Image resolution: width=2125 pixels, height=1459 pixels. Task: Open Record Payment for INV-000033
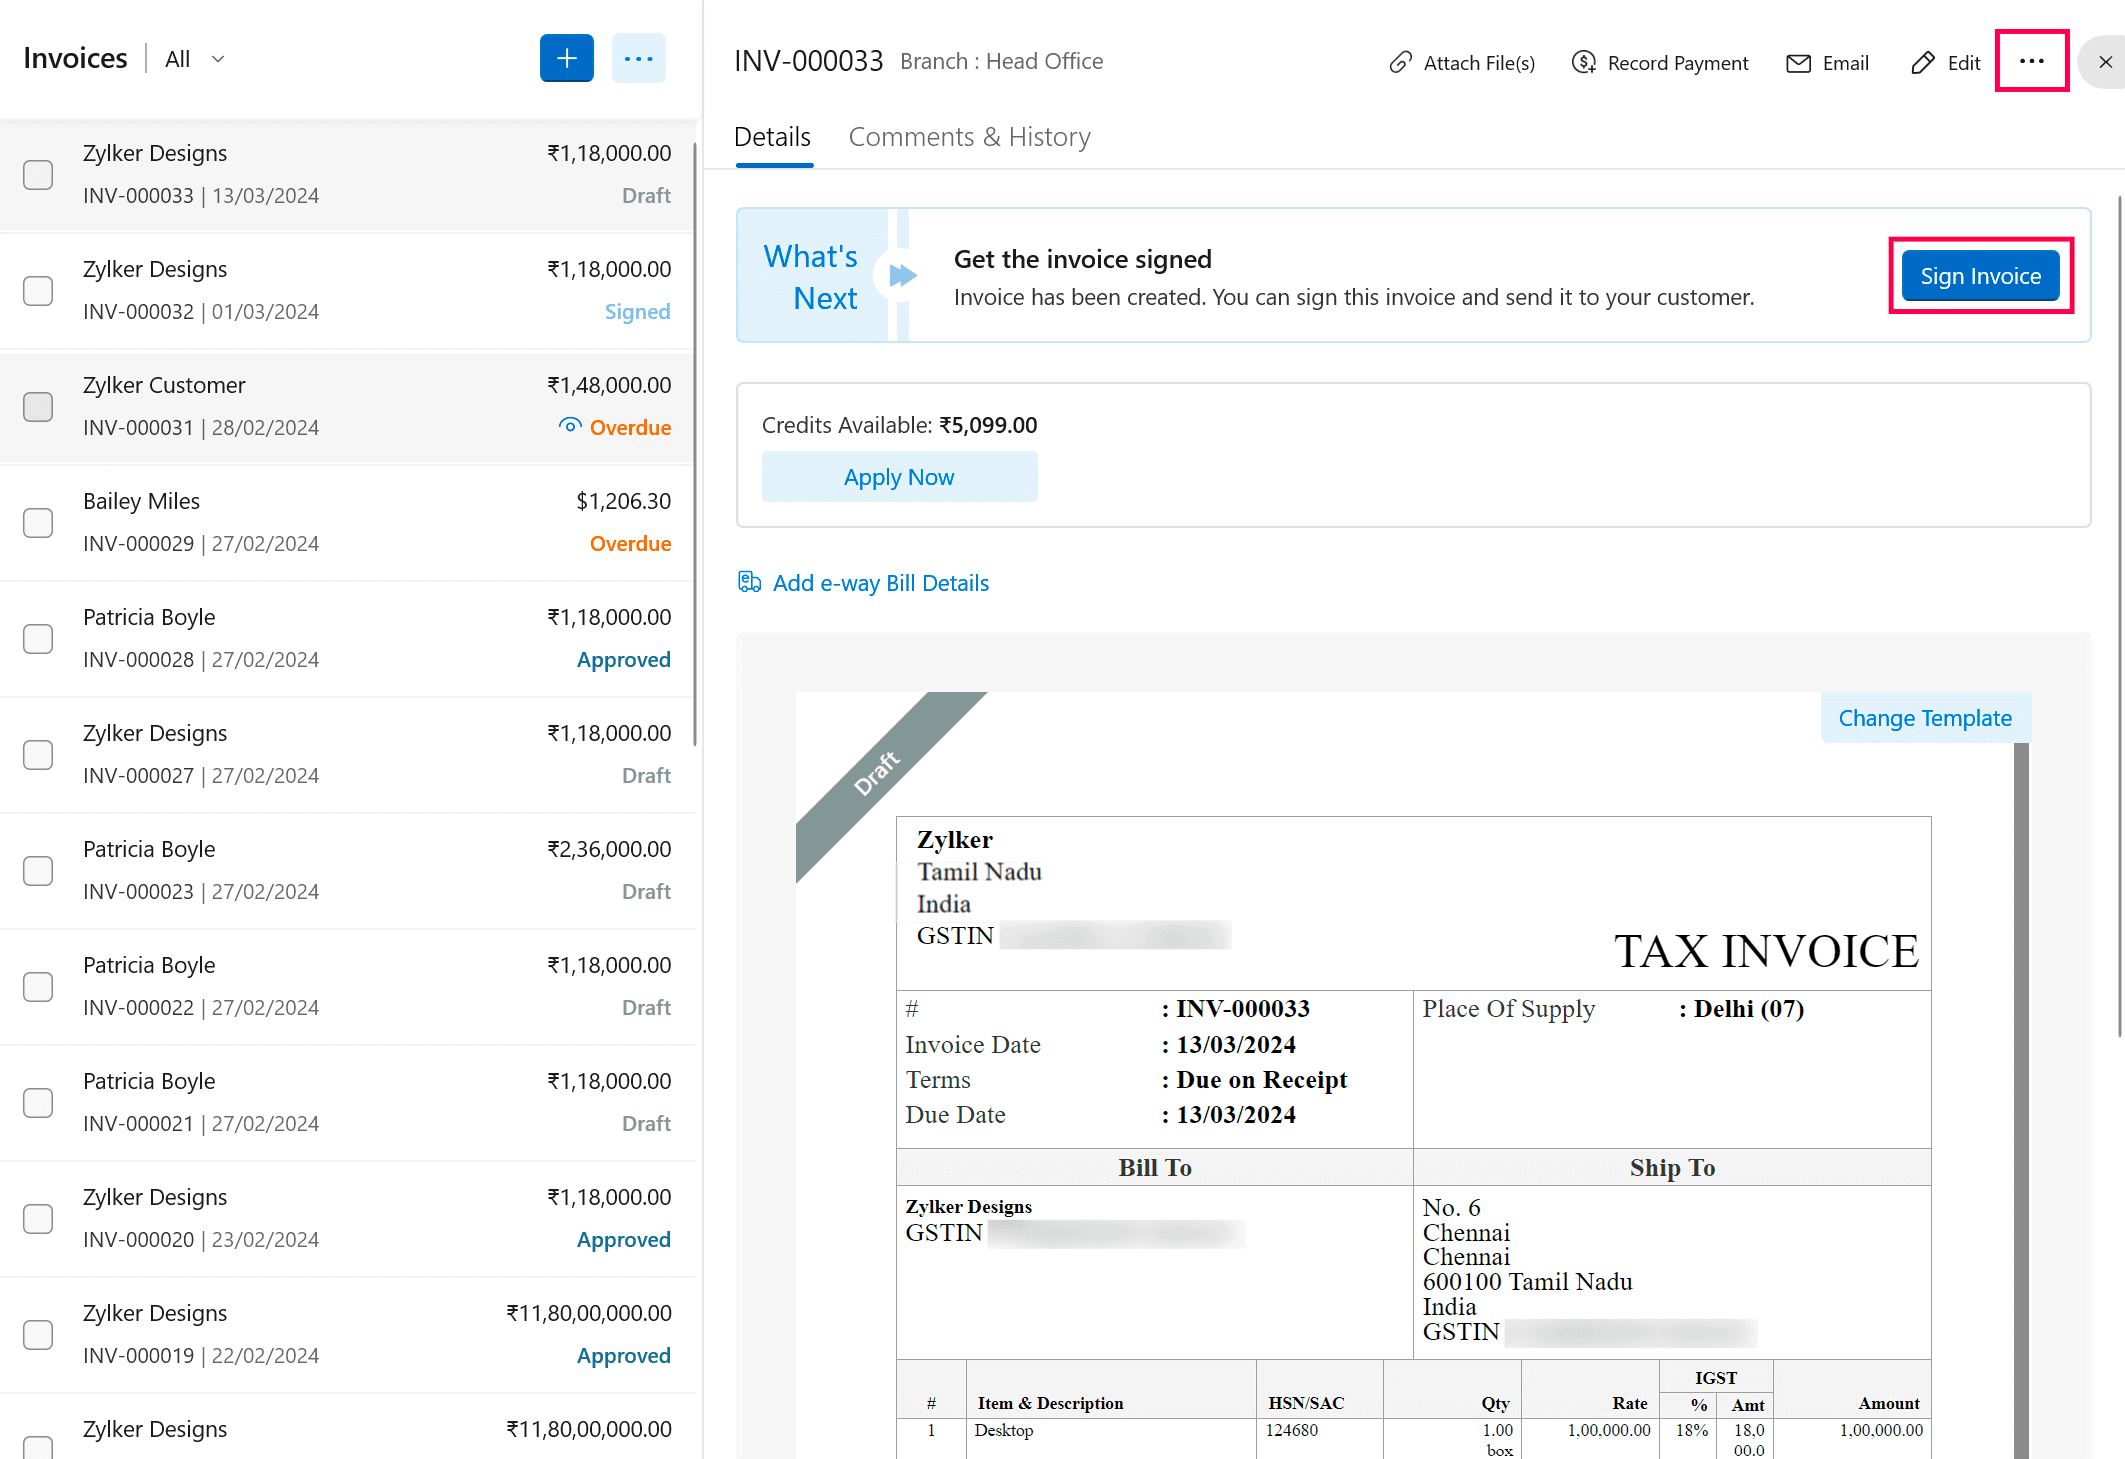point(1584,62)
